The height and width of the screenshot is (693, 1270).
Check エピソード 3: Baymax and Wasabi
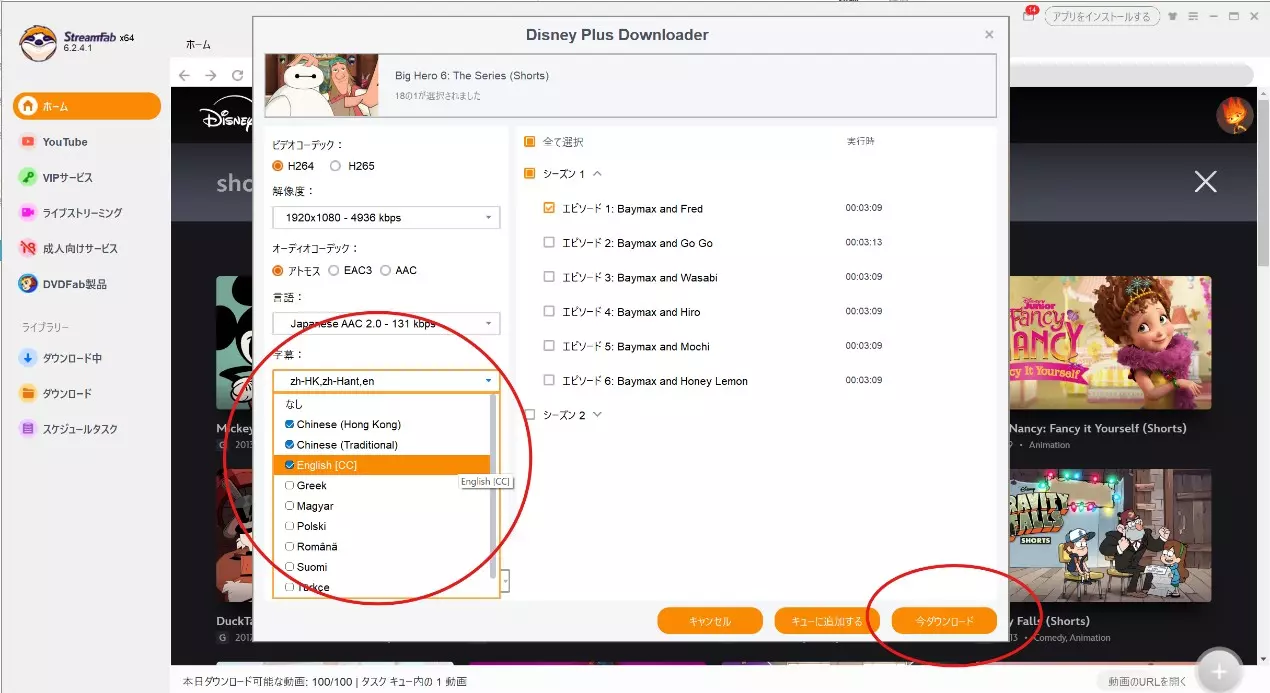[549, 277]
